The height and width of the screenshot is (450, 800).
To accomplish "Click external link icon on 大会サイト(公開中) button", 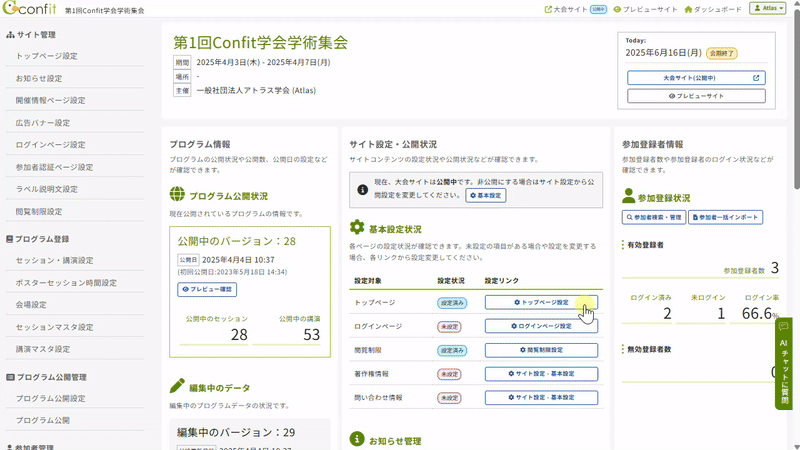I will coord(756,78).
